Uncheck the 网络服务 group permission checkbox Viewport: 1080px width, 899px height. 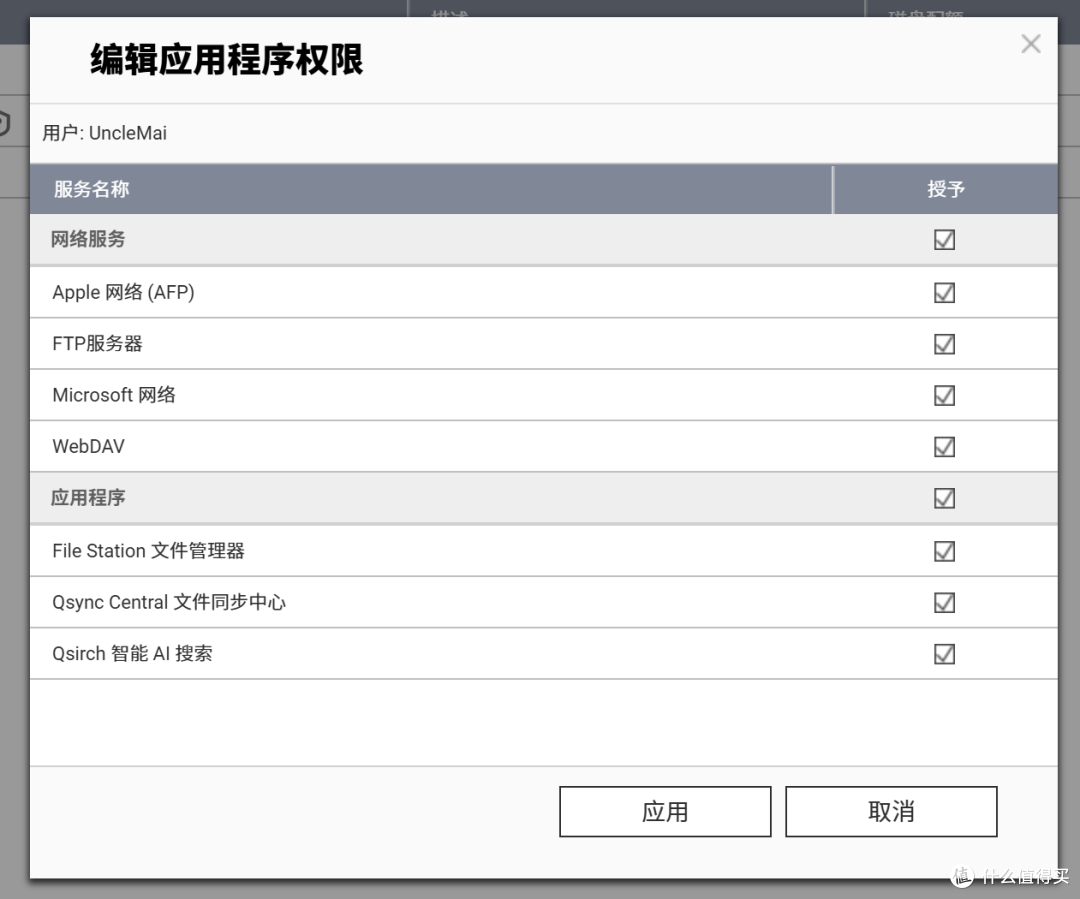click(x=944, y=240)
